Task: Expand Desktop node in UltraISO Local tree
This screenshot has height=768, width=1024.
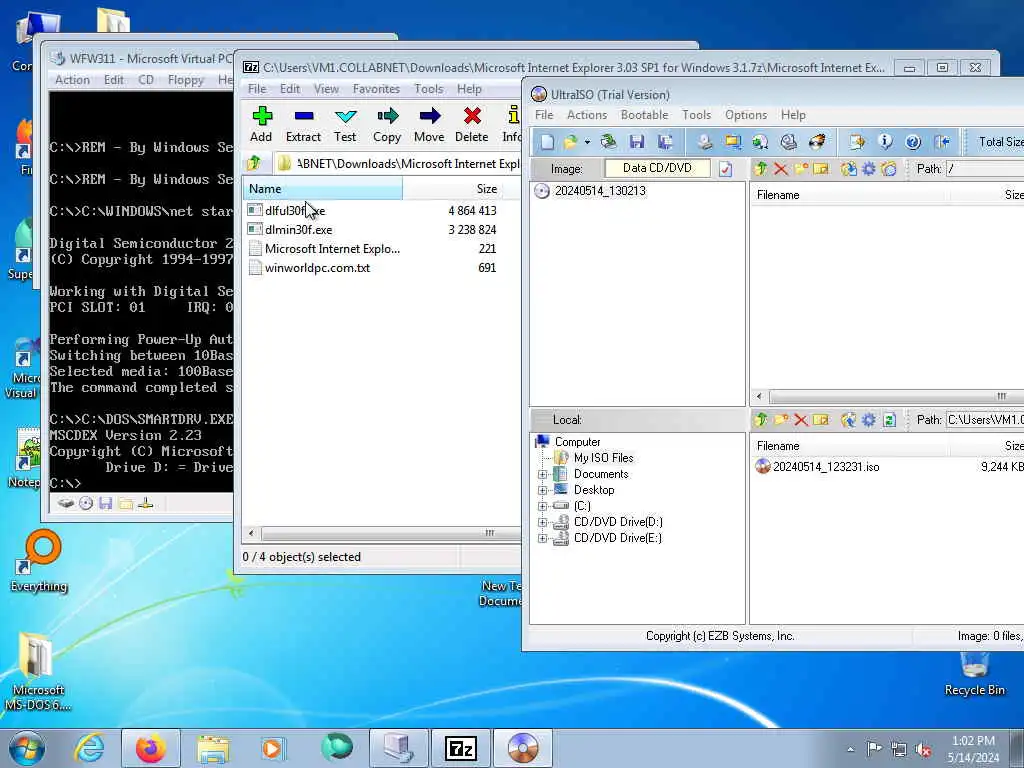Action: coord(543,490)
